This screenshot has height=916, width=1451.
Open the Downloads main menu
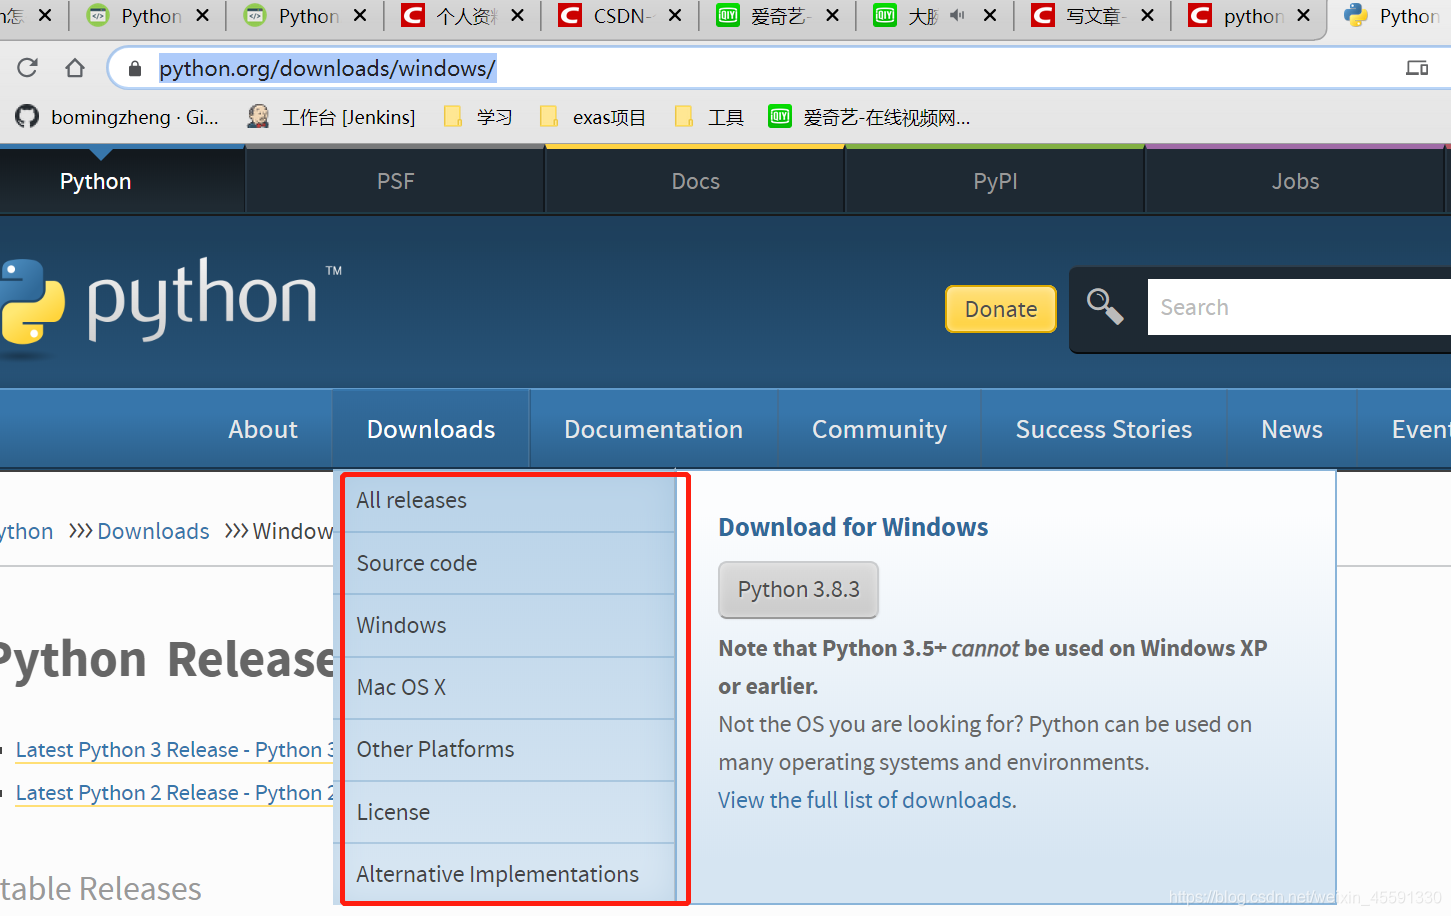coord(431,429)
